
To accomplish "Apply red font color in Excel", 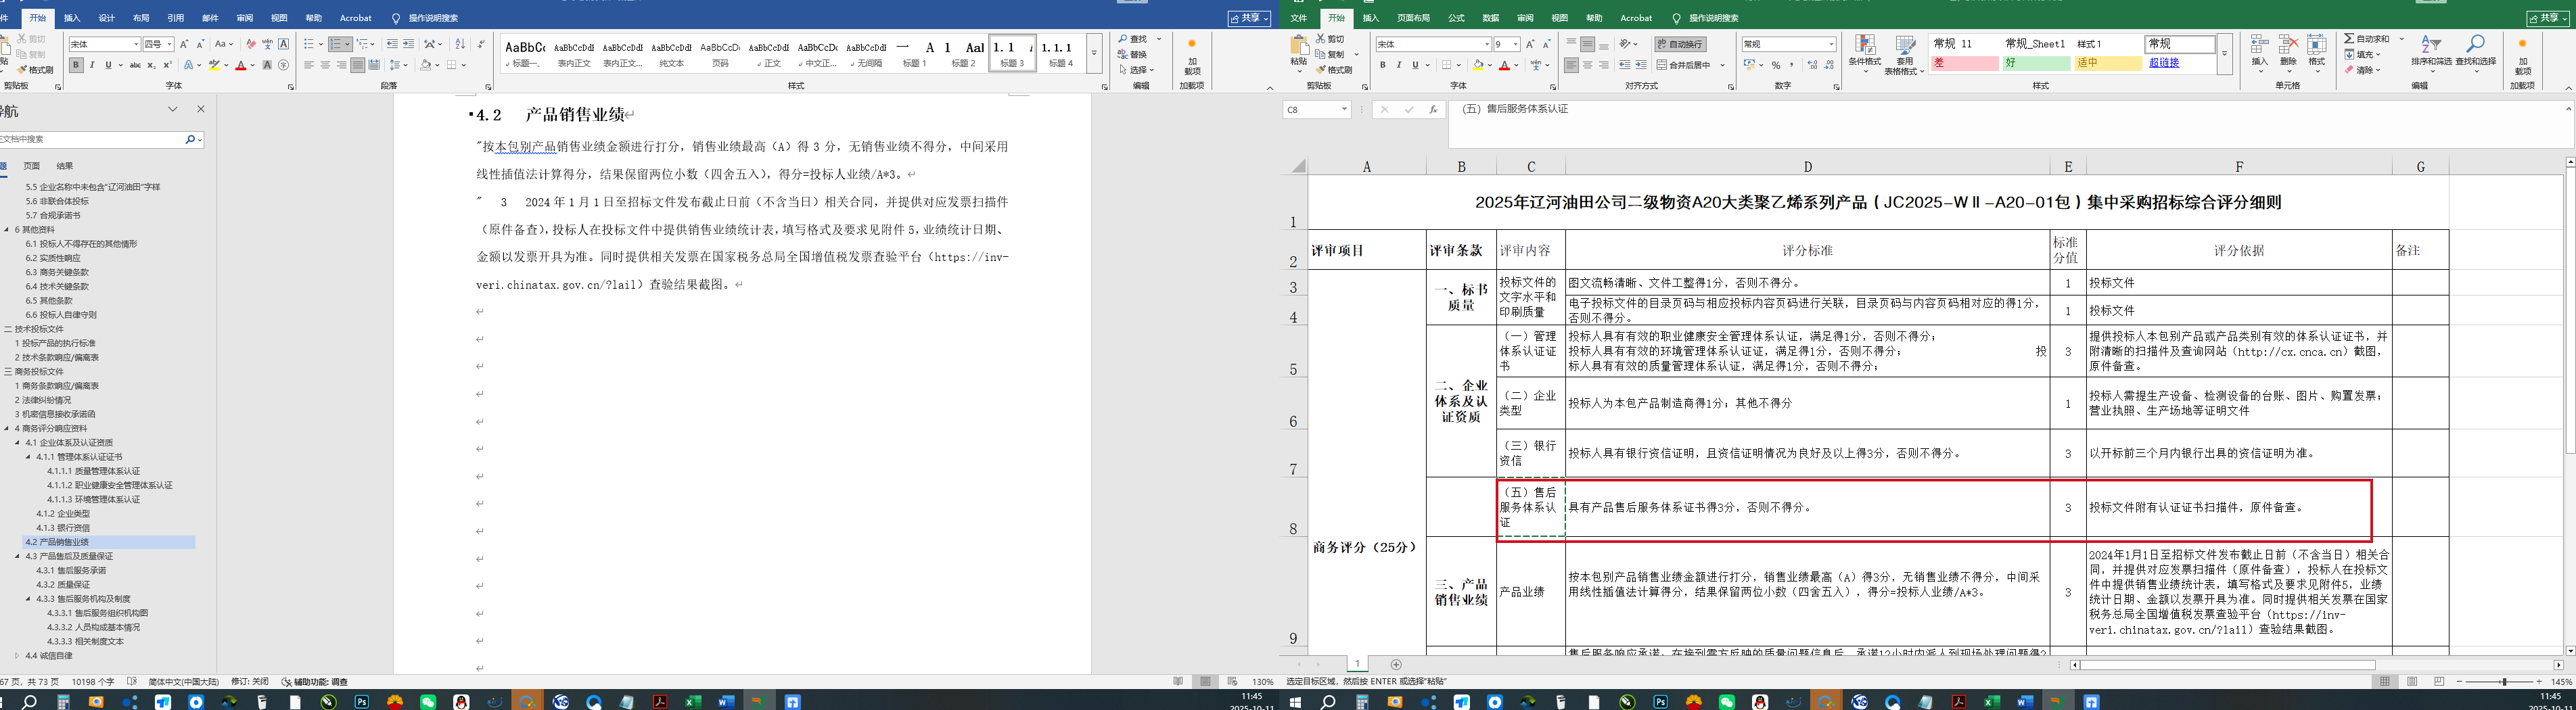I will (x=1504, y=65).
